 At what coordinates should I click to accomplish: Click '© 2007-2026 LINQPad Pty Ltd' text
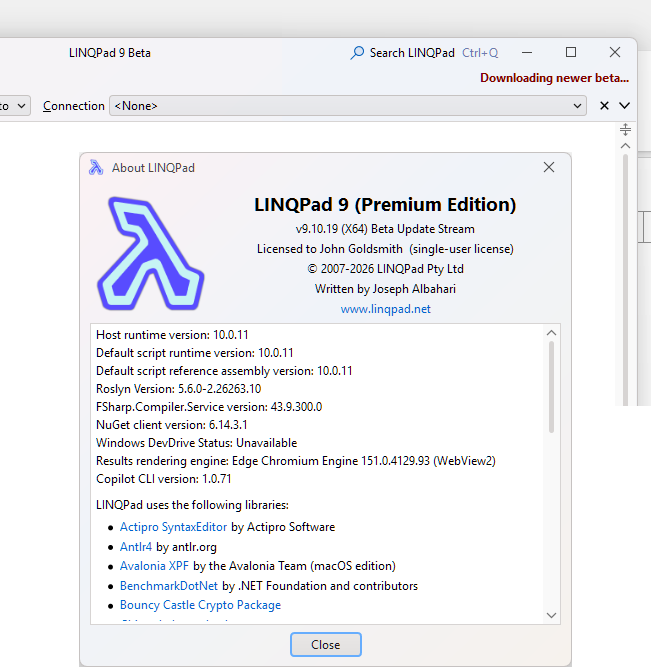coord(385,269)
